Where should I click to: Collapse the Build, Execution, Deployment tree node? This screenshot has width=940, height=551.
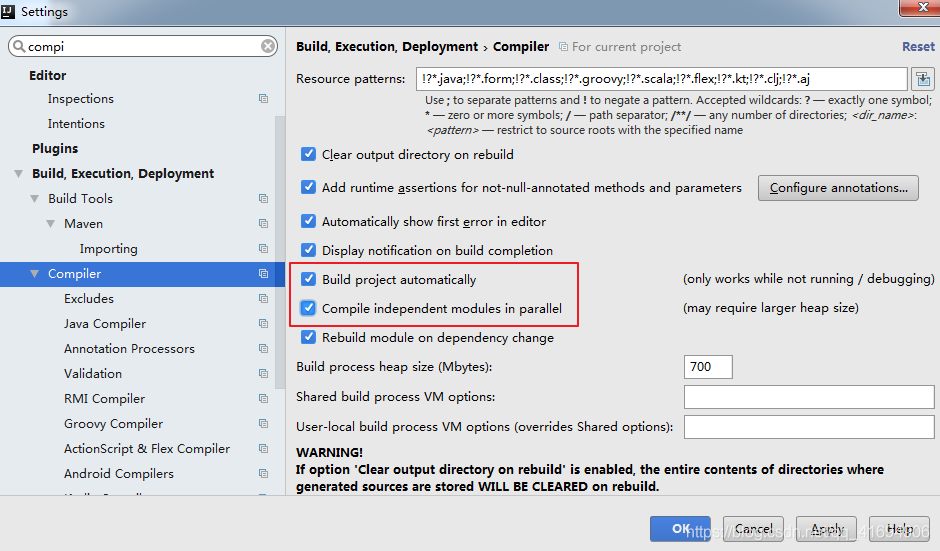click(x=19, y=174)
